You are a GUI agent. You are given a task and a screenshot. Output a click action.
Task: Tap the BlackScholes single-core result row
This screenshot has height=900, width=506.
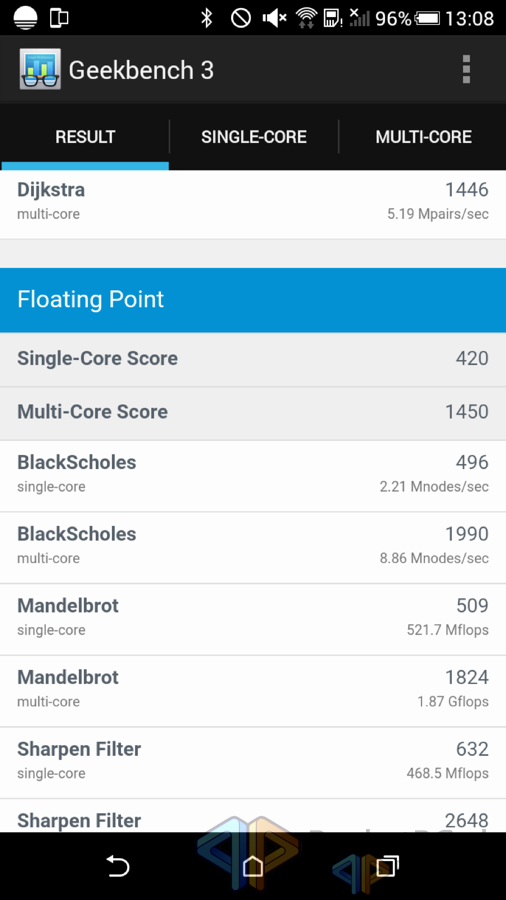click(x=253, y=476)
